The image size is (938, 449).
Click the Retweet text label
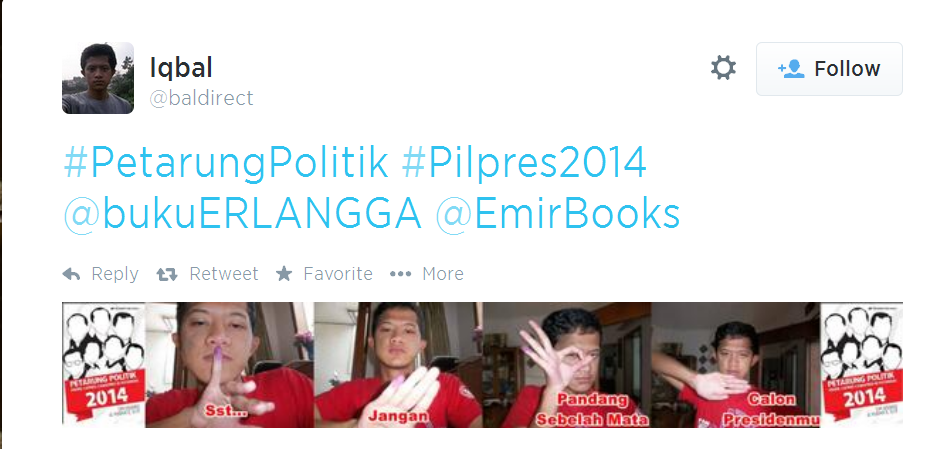tap(224, 274)
